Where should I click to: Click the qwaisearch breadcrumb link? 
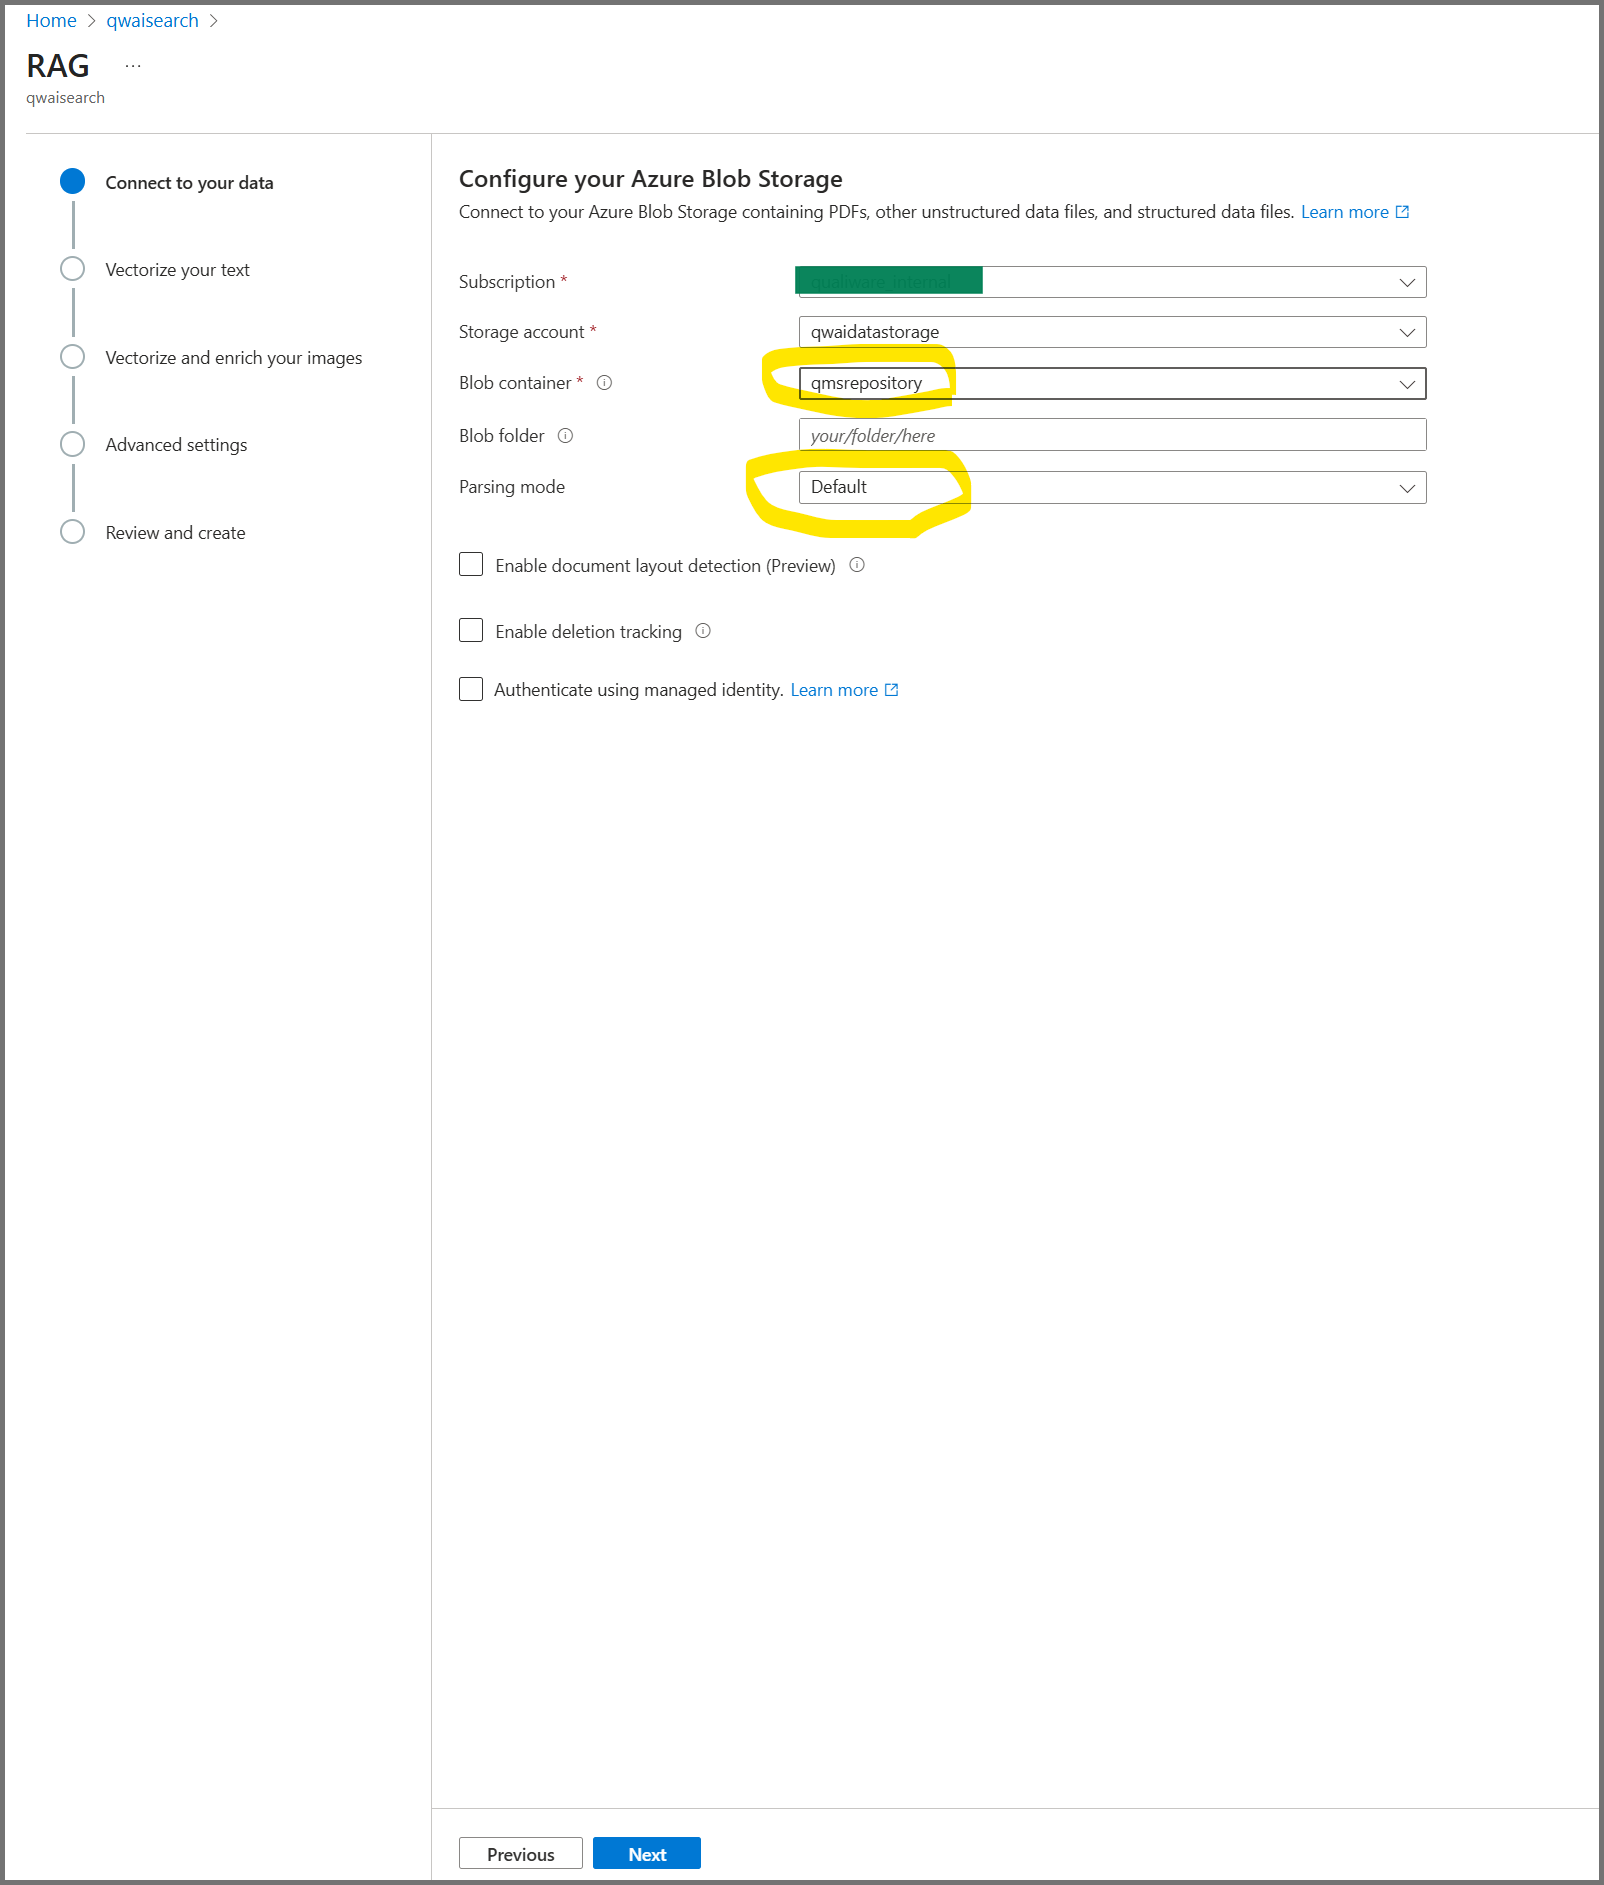pyautogui.click(x=152, y=21)
